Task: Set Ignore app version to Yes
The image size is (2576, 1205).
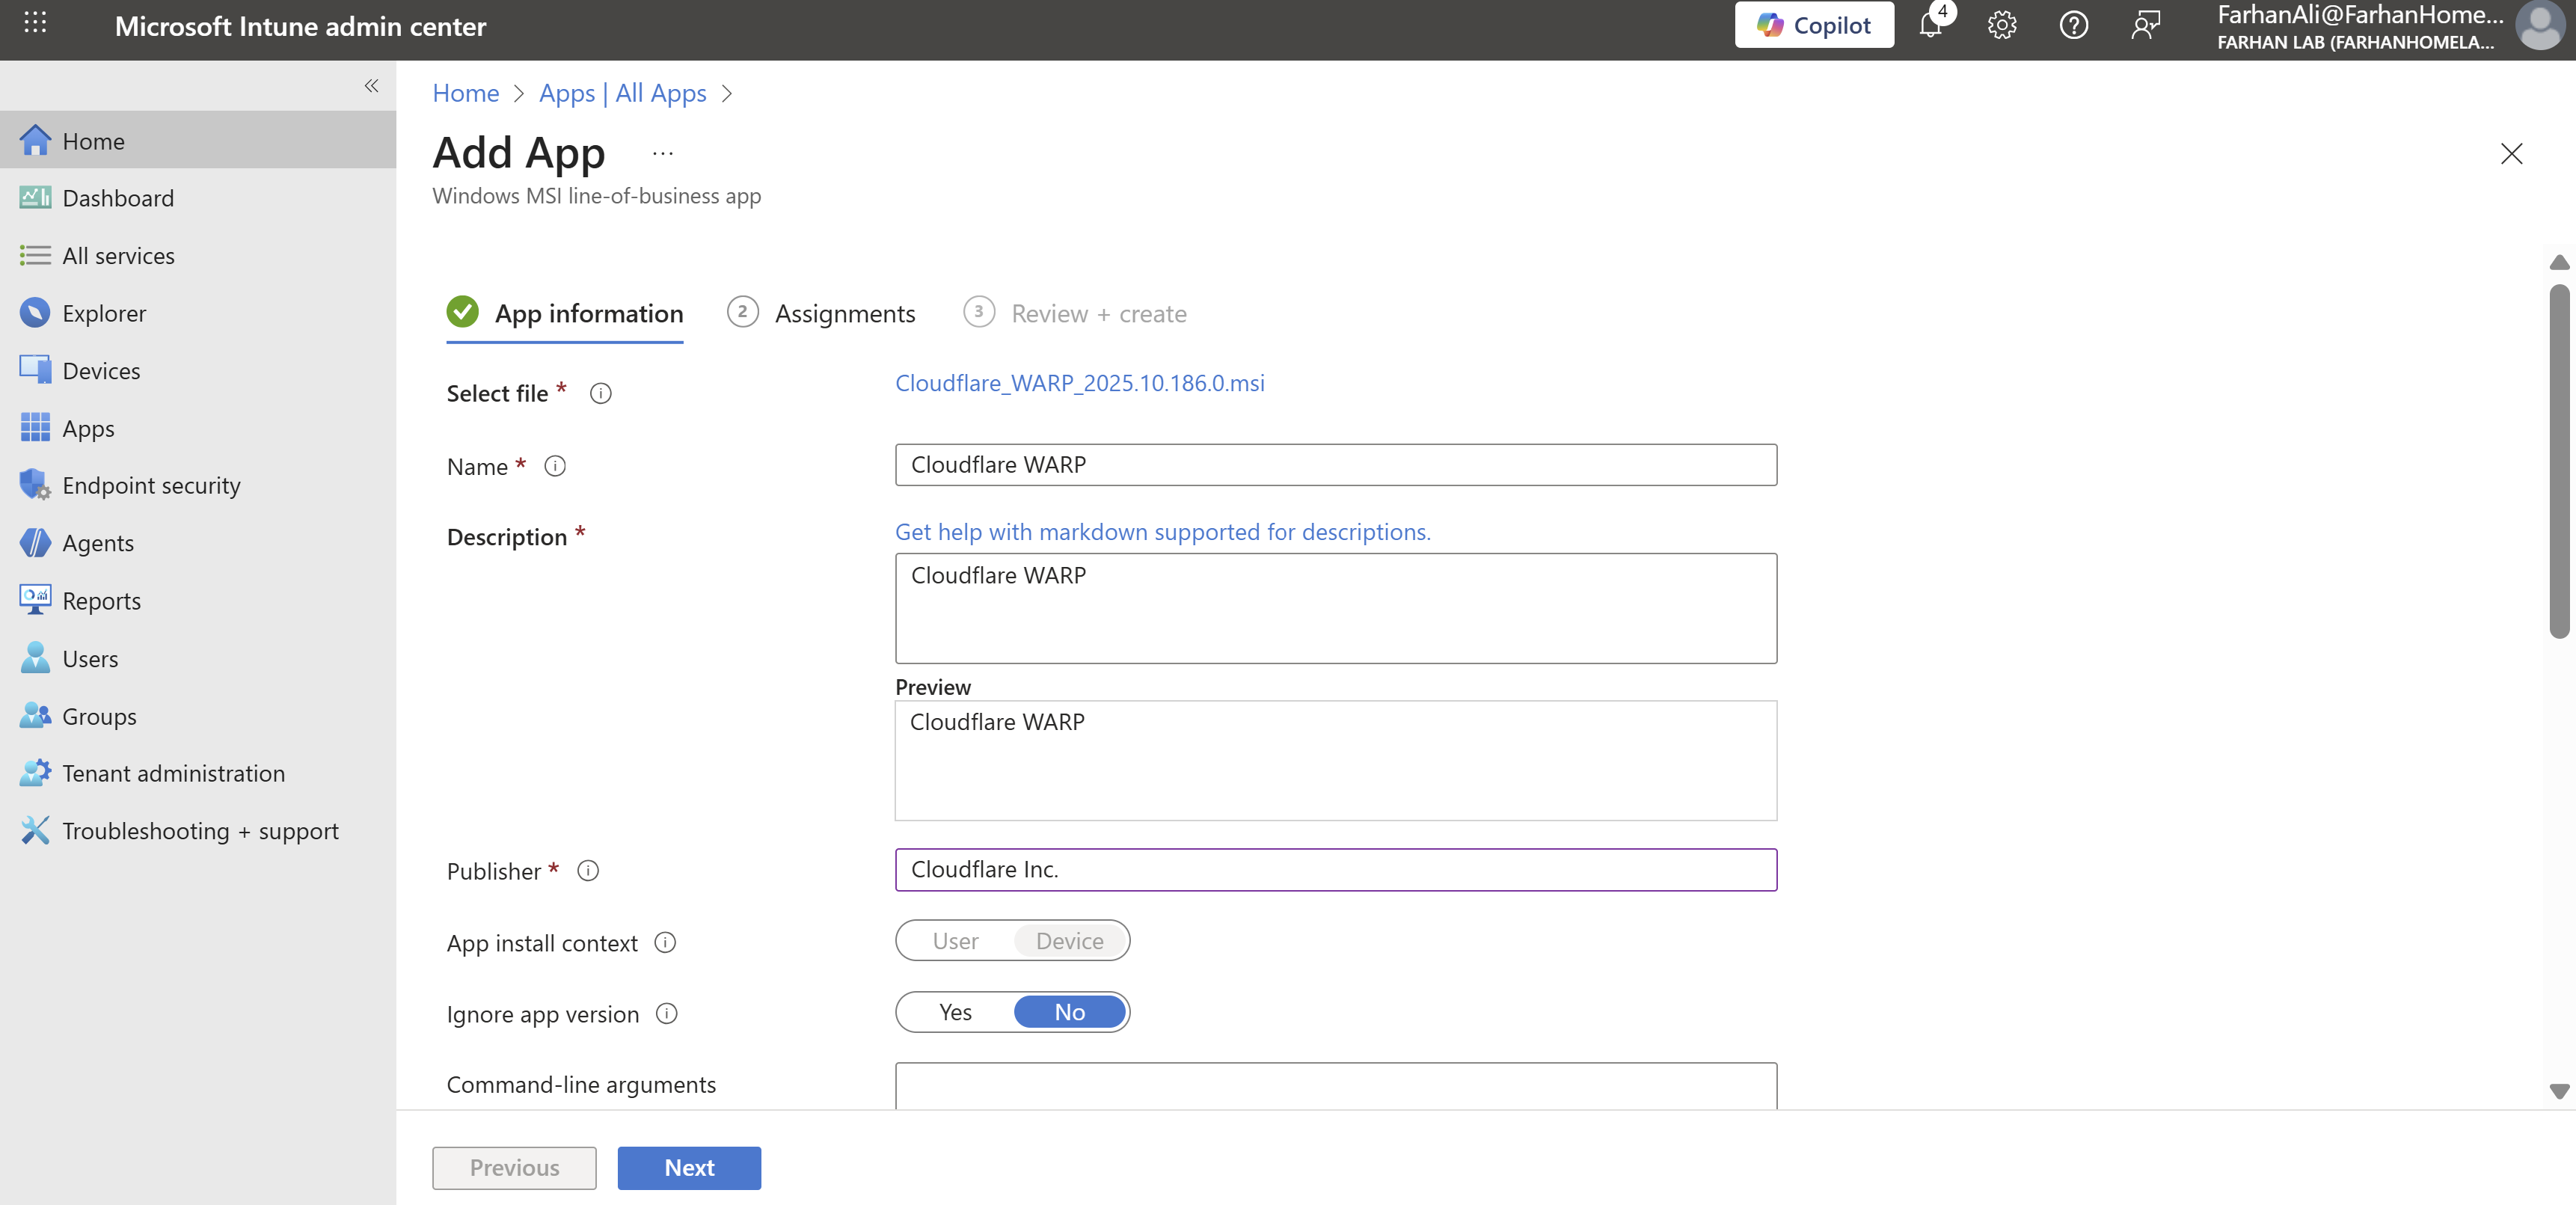Action: 955,1012
